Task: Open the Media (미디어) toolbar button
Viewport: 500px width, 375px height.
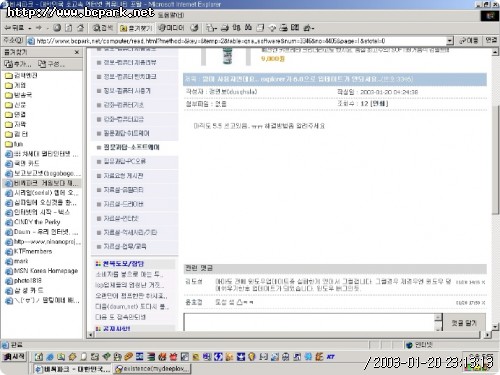Action: point(171,28)
